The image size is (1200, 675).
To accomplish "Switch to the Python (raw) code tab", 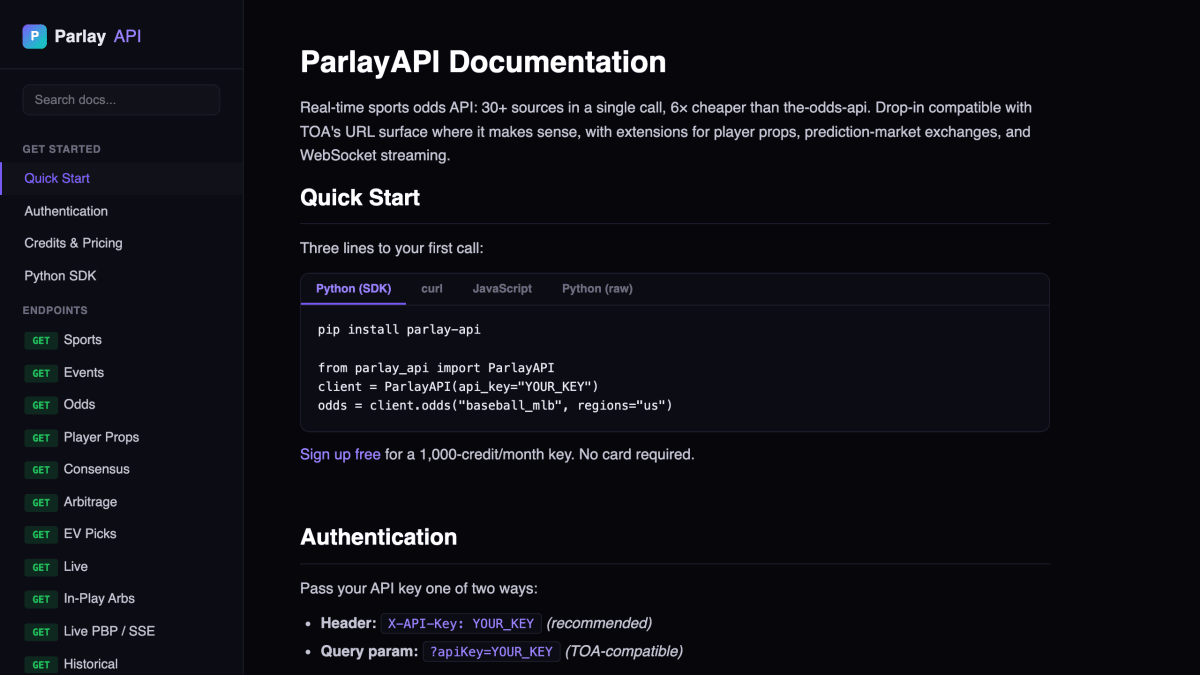I will [x=597, y=289].
